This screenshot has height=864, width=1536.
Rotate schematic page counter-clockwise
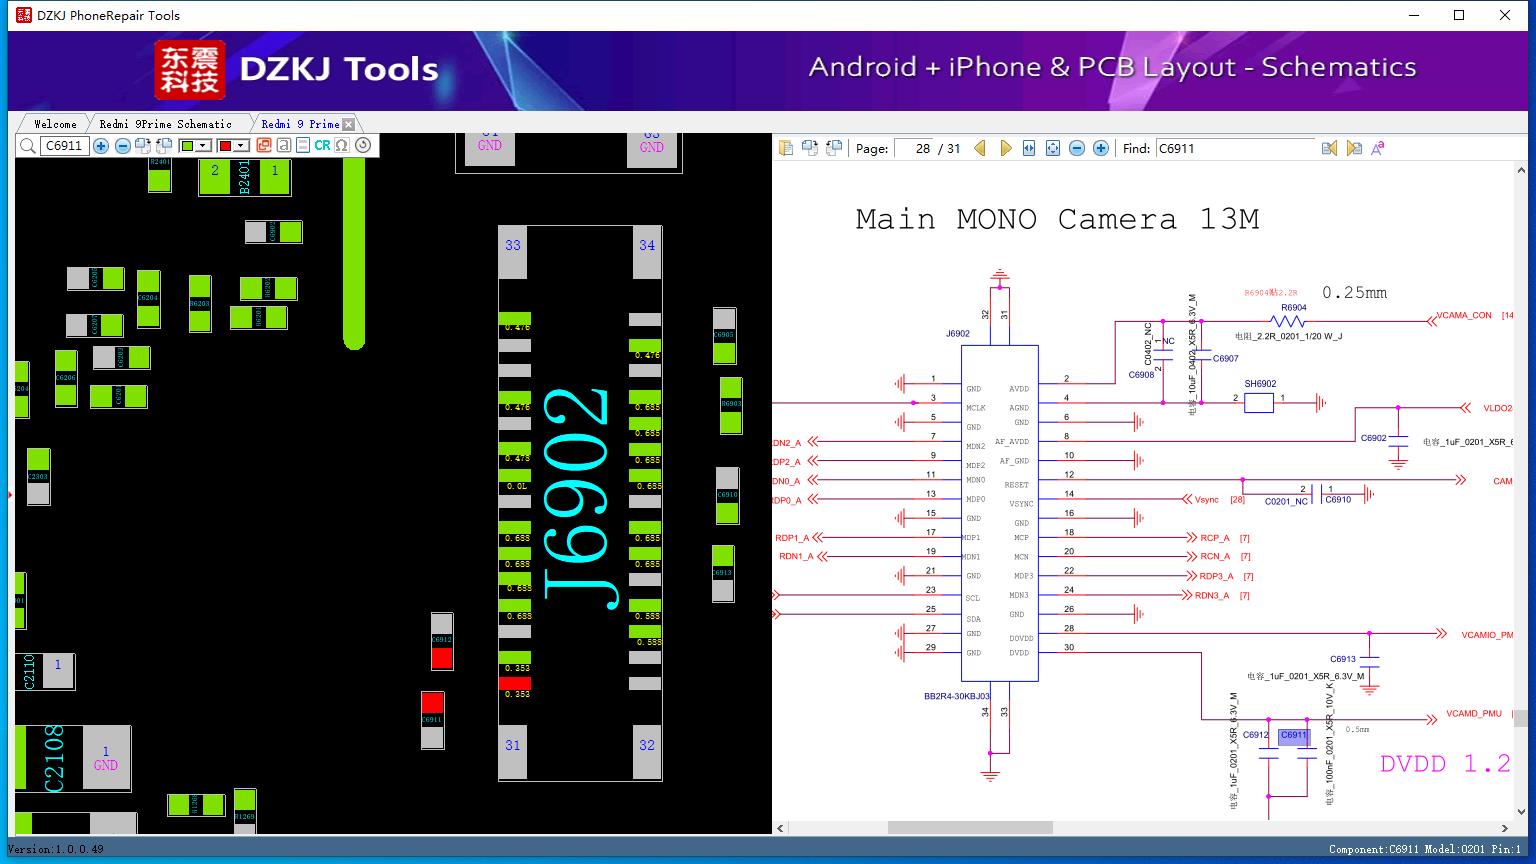click(x=834, y=148)
